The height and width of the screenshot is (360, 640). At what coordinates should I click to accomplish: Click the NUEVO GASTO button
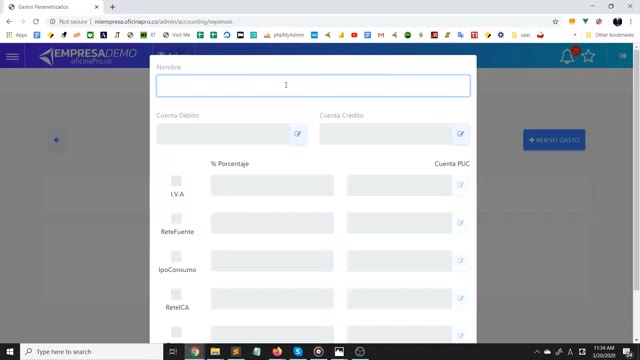tap(554, 140)
